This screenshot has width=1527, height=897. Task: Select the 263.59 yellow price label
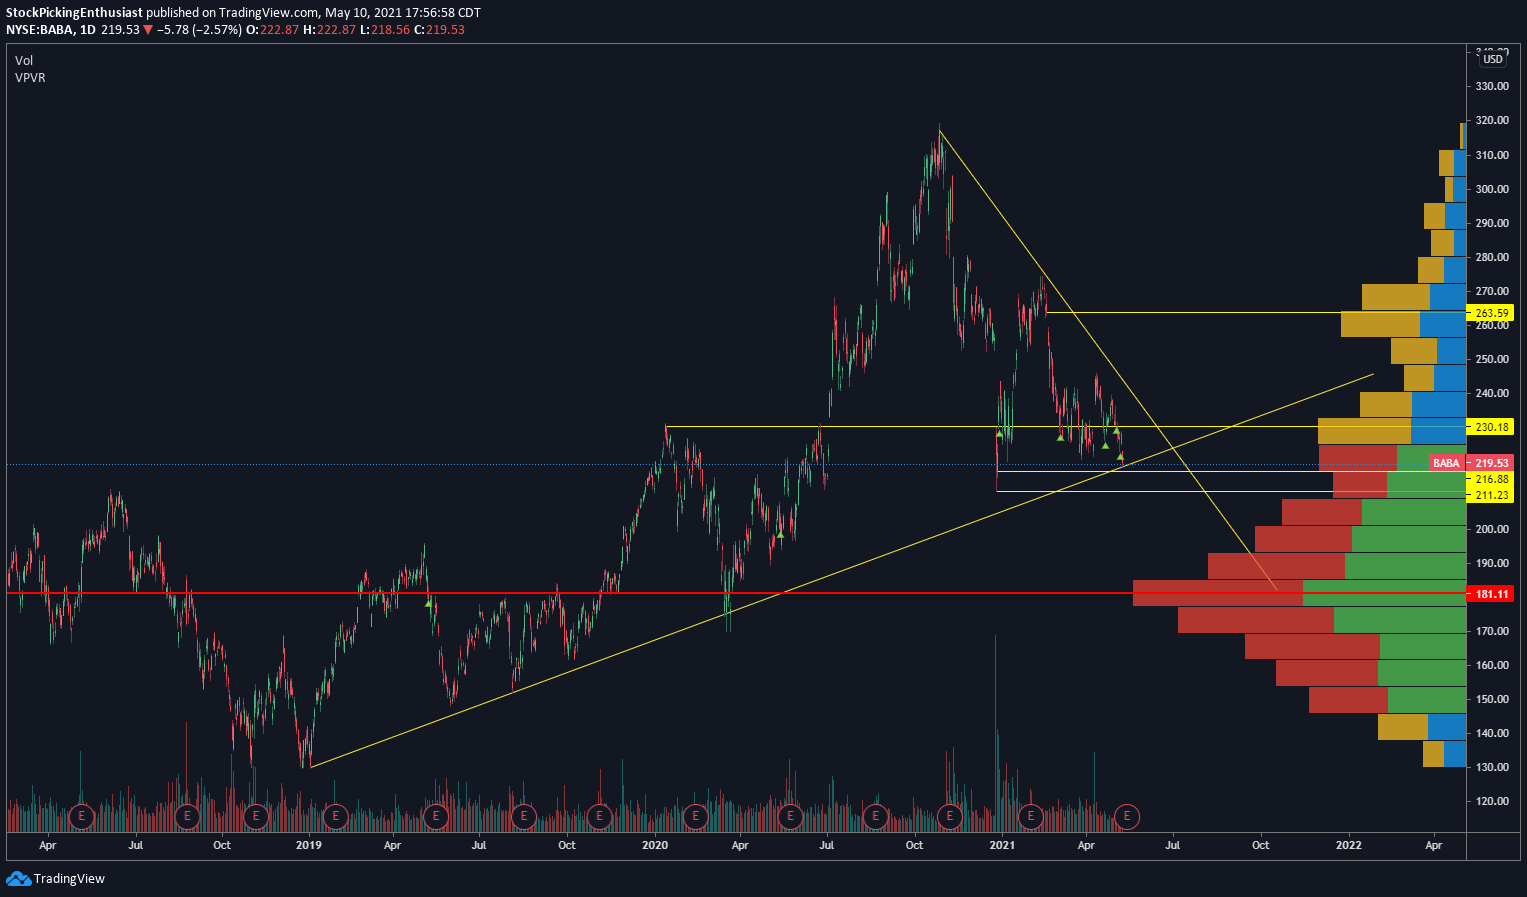click(1491, 313)
